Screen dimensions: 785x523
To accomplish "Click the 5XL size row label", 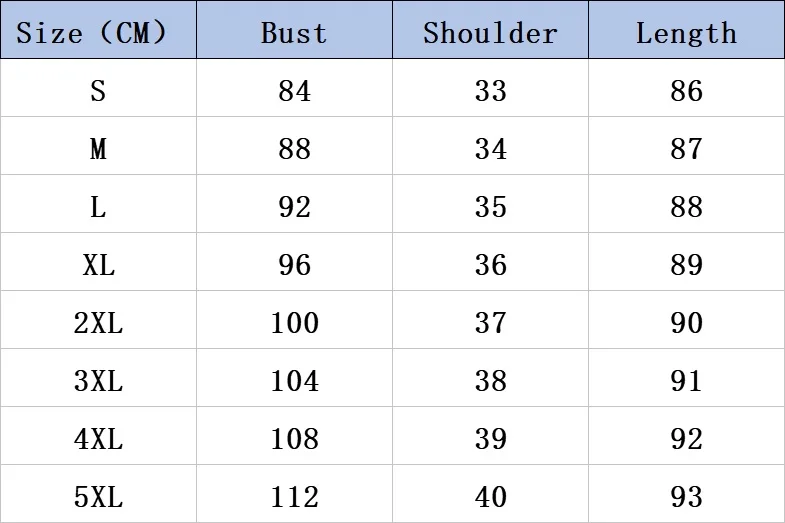I will [x=98, y=497].
